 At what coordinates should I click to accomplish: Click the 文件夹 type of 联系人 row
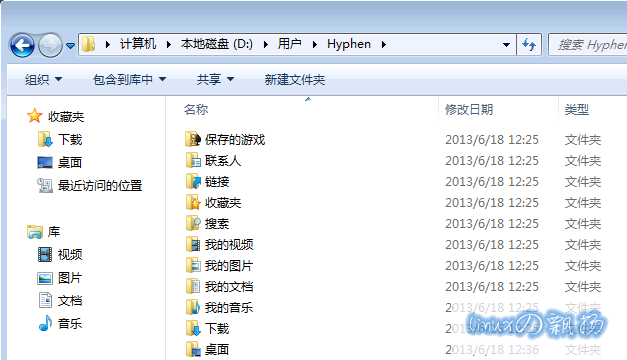(x=583, y=161)
